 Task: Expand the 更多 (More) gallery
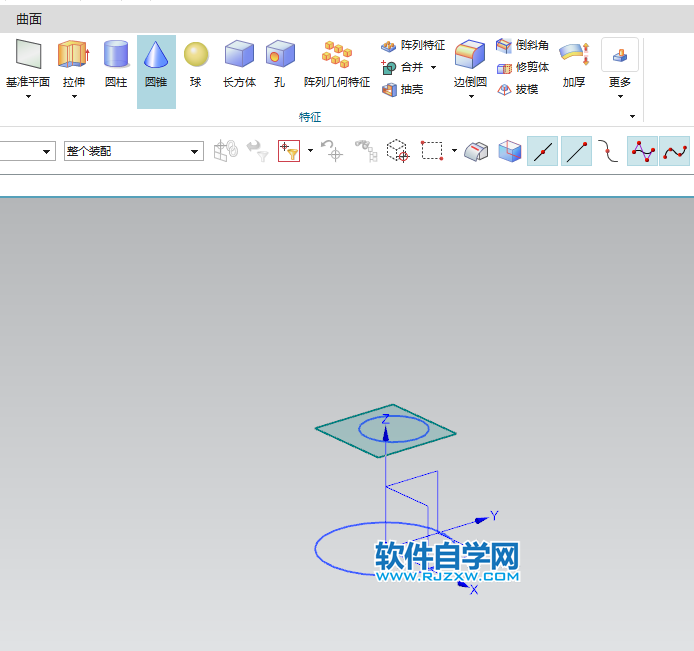coord(620,97)
